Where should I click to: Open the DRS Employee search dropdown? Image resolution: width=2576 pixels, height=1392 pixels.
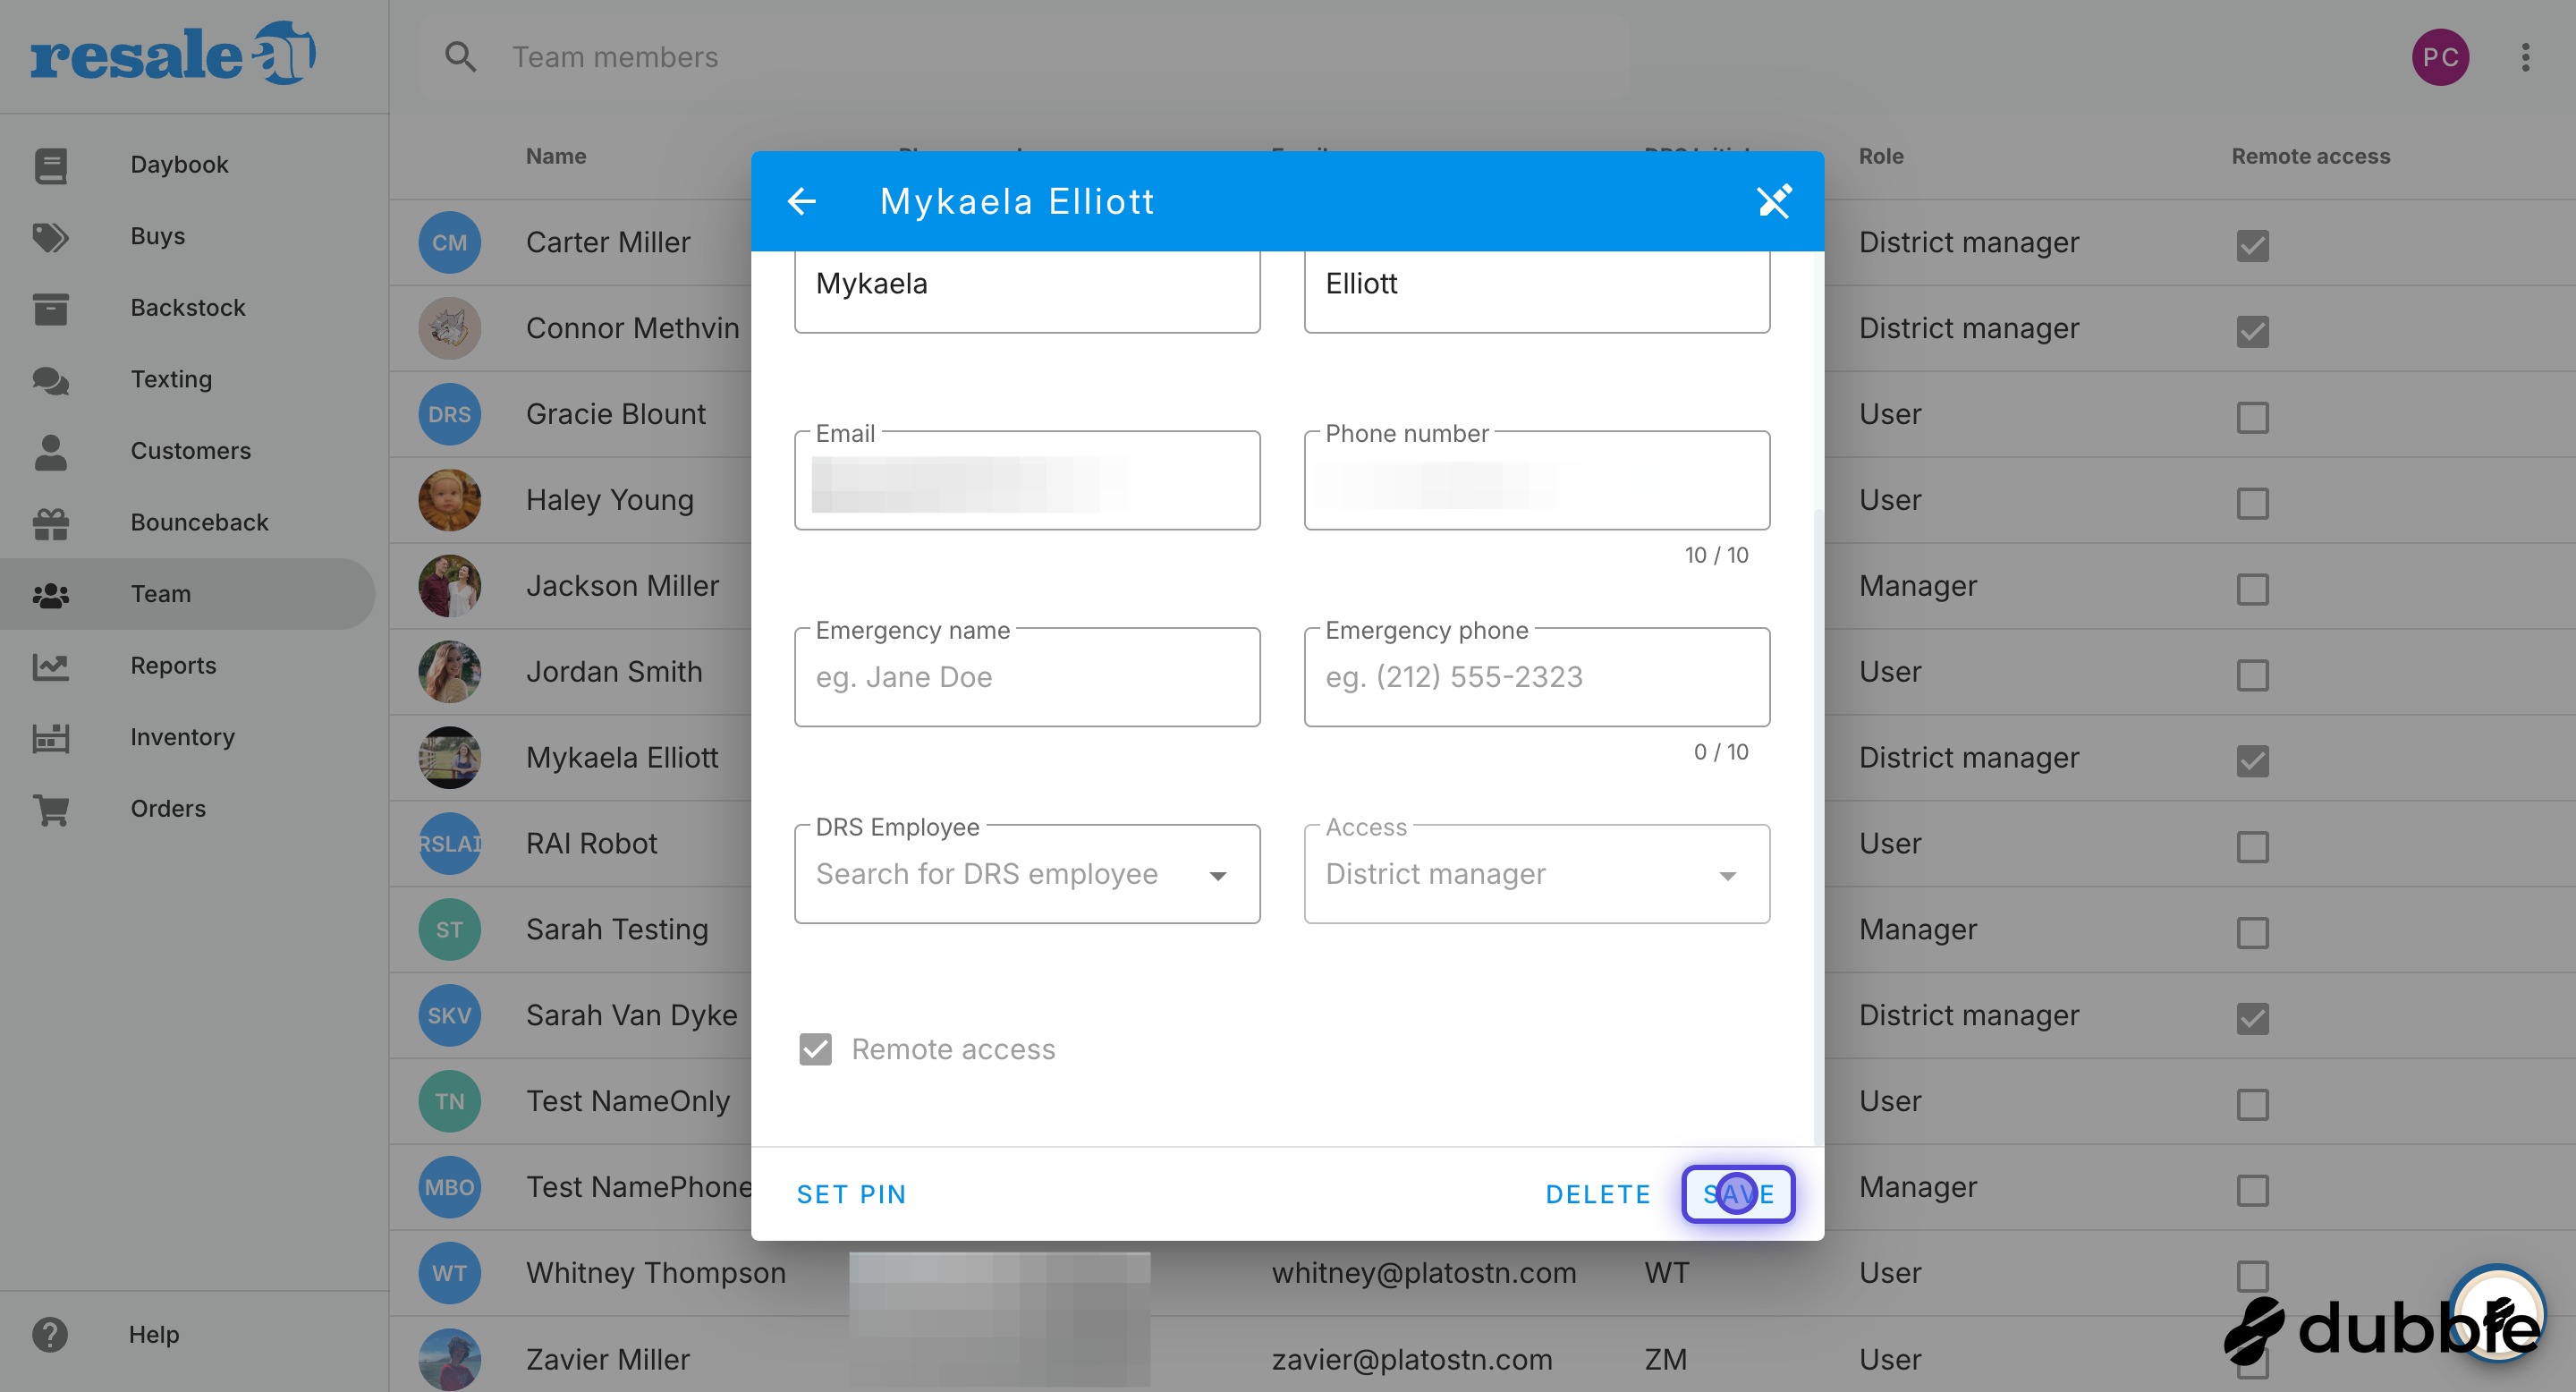[x=1027, y=874]
